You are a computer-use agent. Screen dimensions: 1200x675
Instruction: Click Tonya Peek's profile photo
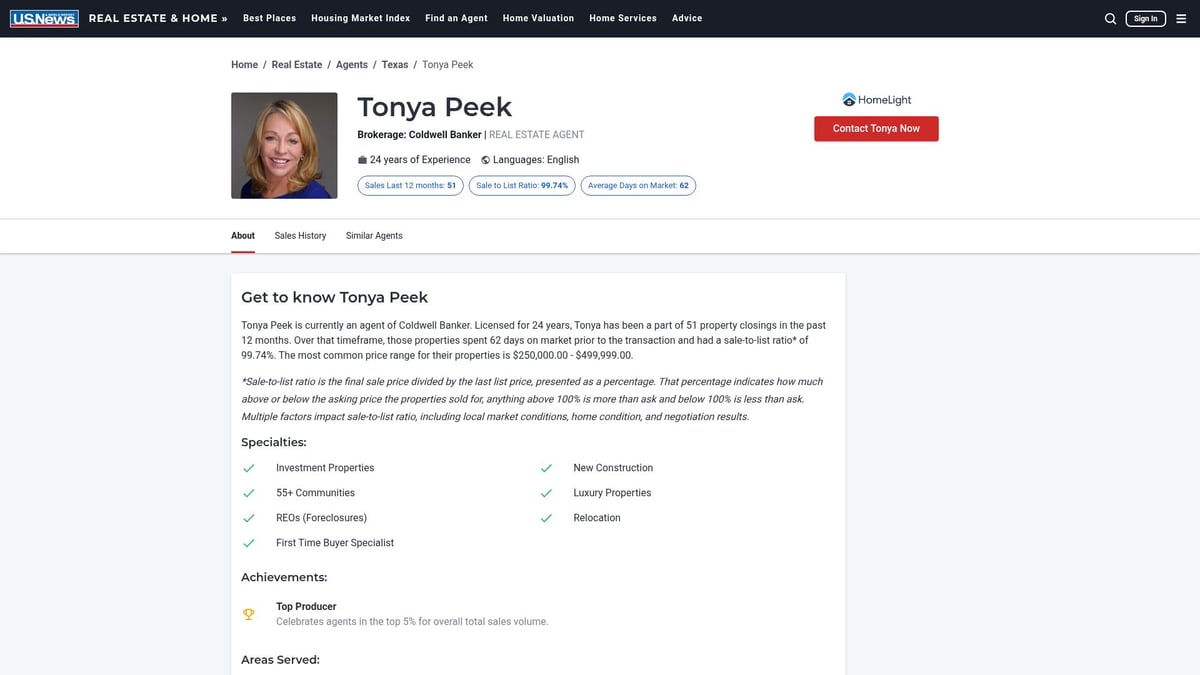click(x=284, y=145)
